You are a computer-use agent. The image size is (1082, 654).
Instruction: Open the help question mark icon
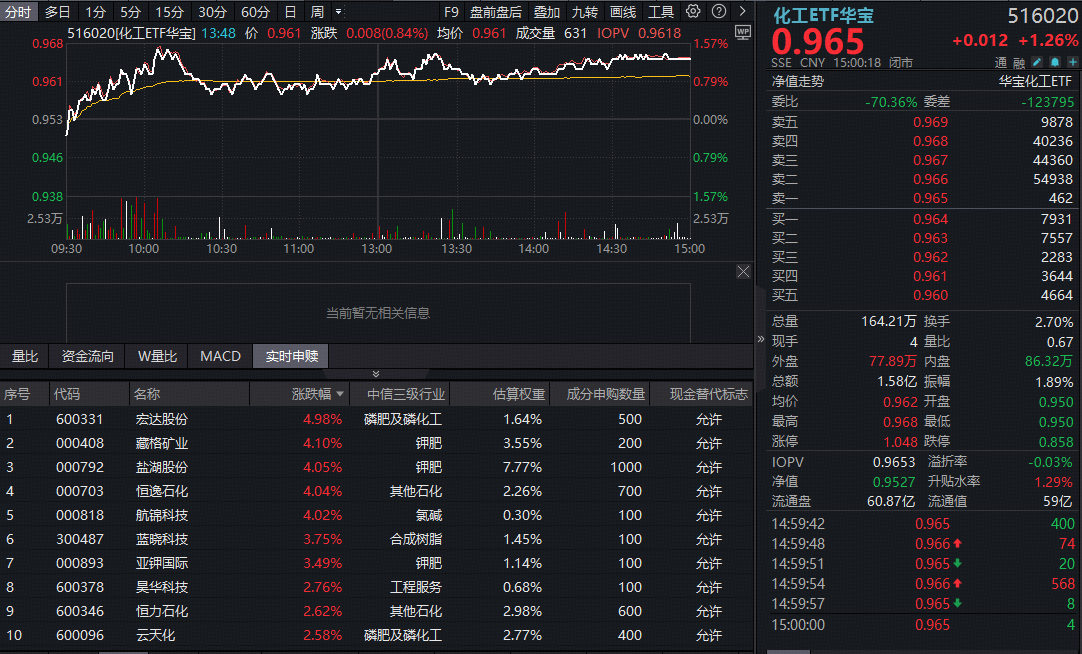(719, 11)
